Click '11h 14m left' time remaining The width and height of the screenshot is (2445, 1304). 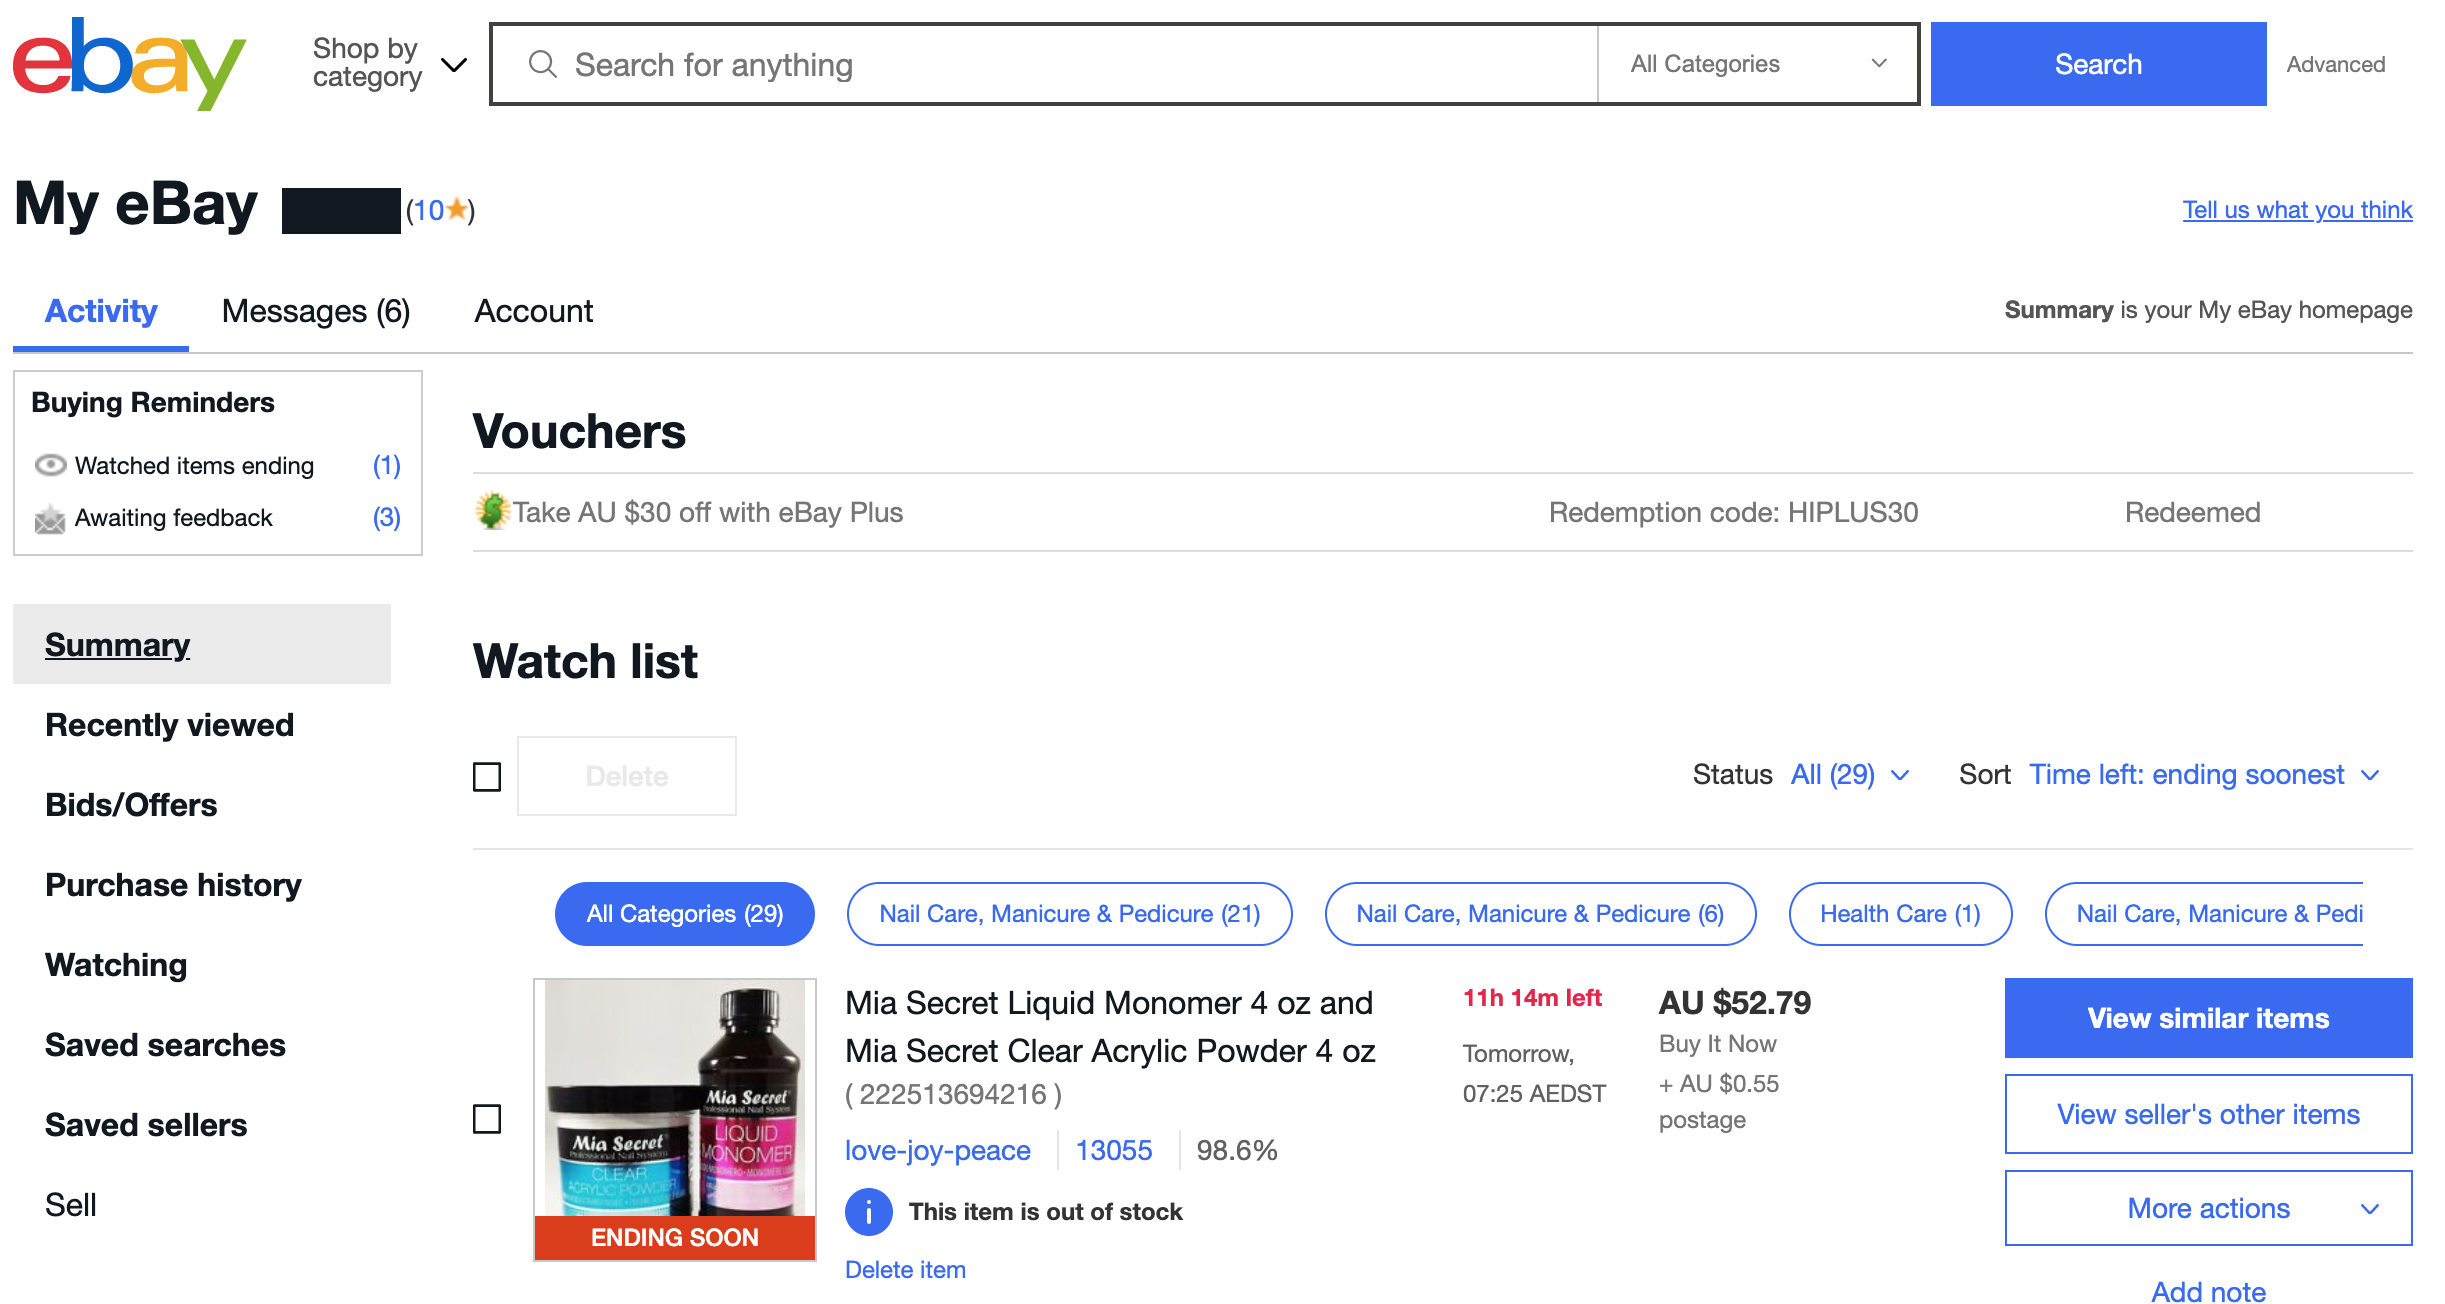pyautogui.click(x=1532, y=998)
